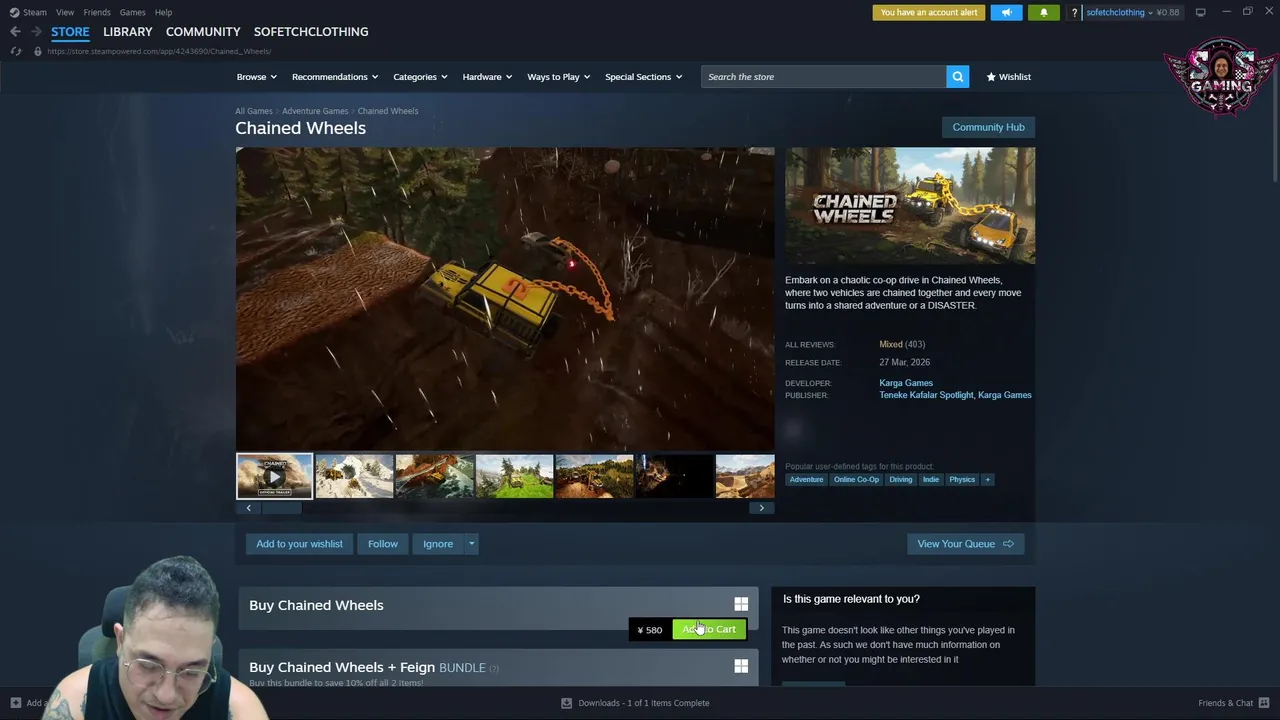Click the Windows icon on bundle row

[x=741, y=666]
